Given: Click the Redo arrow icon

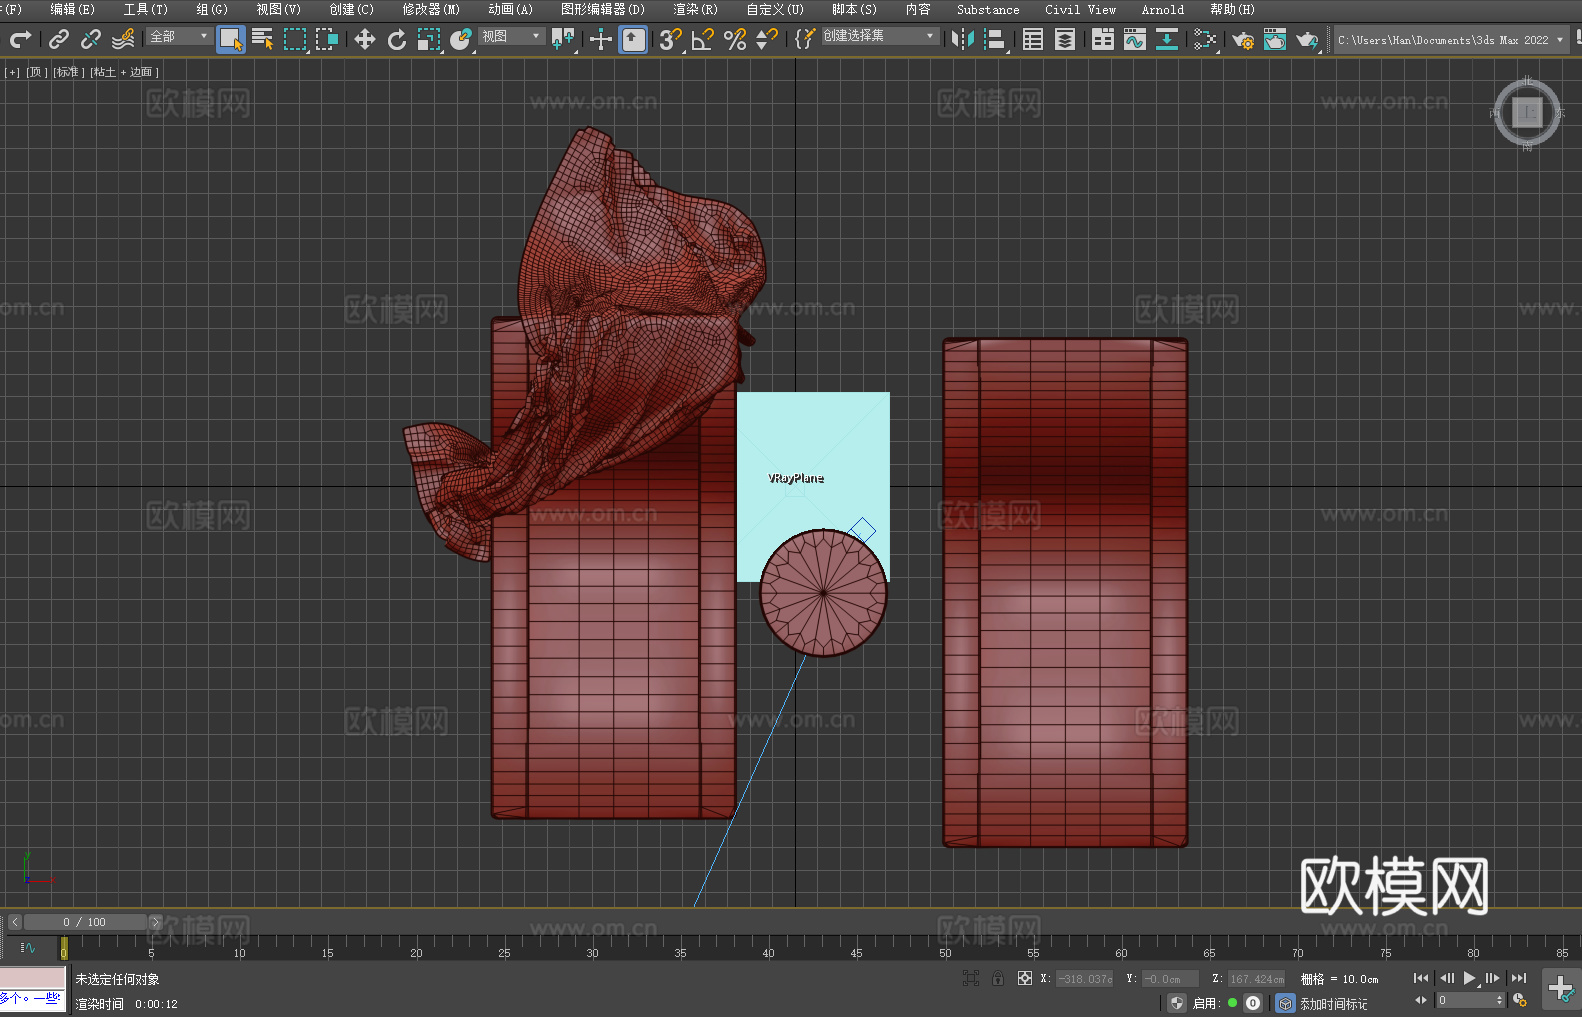Looking at the screenshot, I should click(20, 39).
